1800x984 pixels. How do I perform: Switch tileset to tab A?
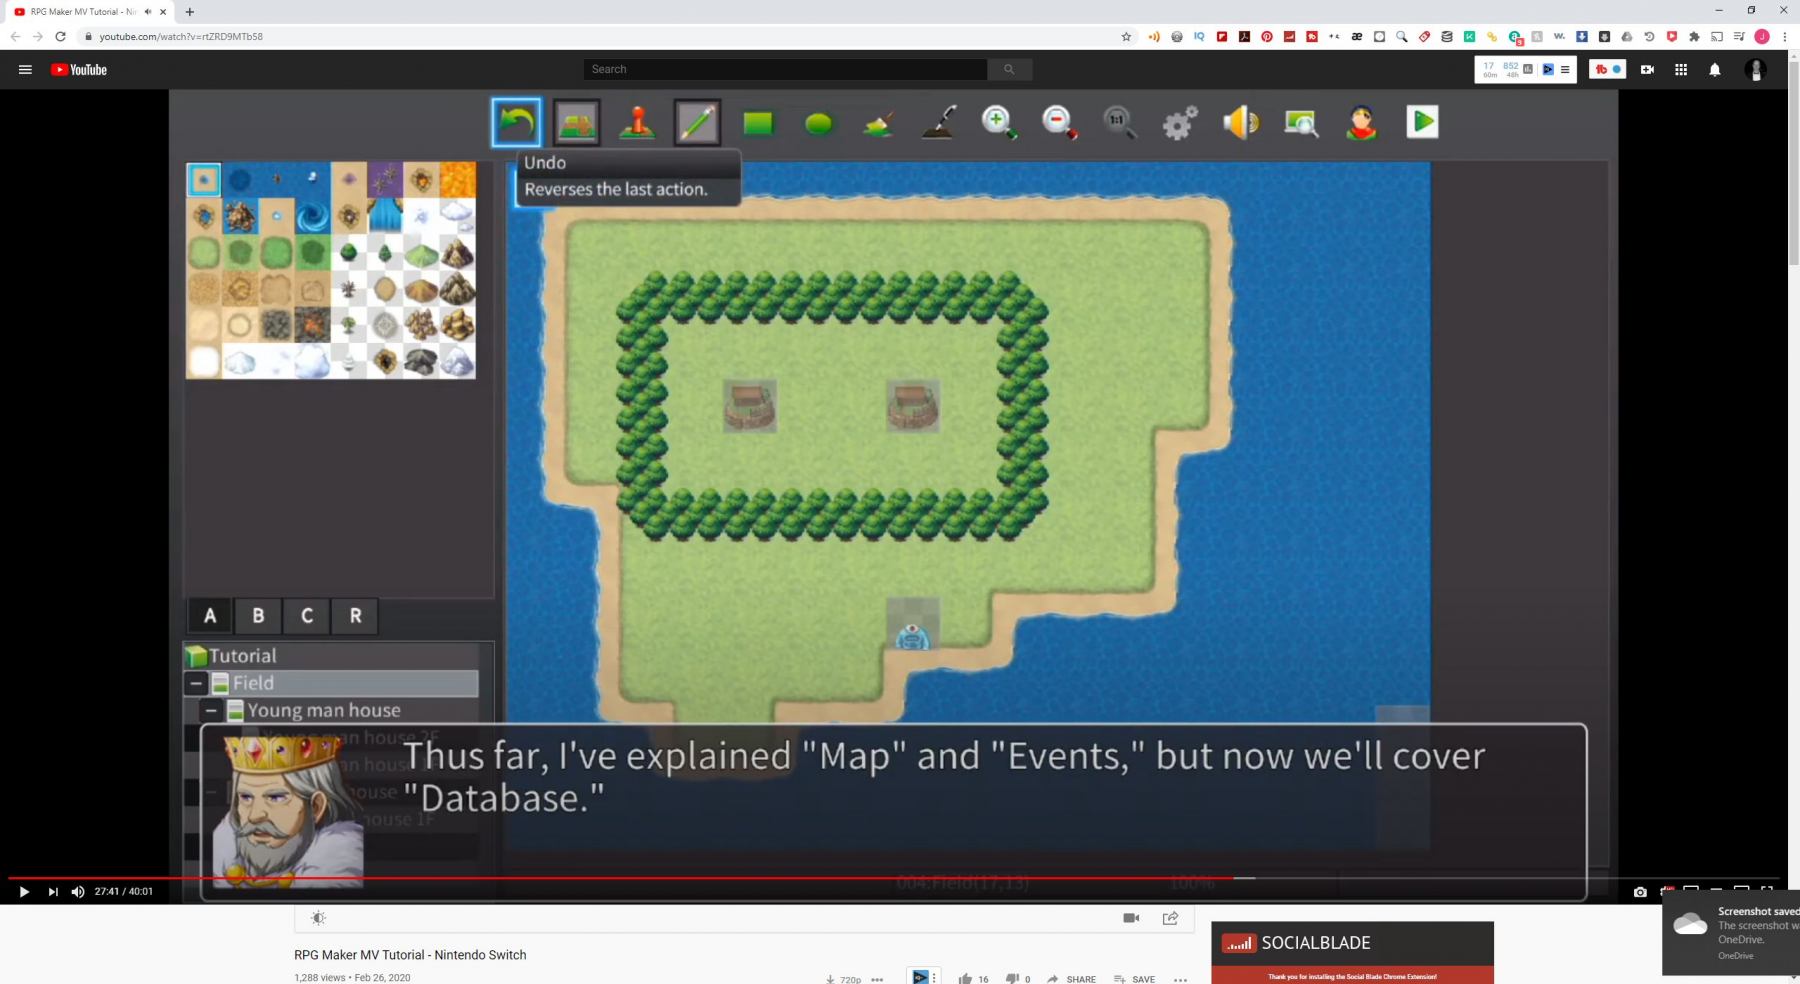coord(210,616)
